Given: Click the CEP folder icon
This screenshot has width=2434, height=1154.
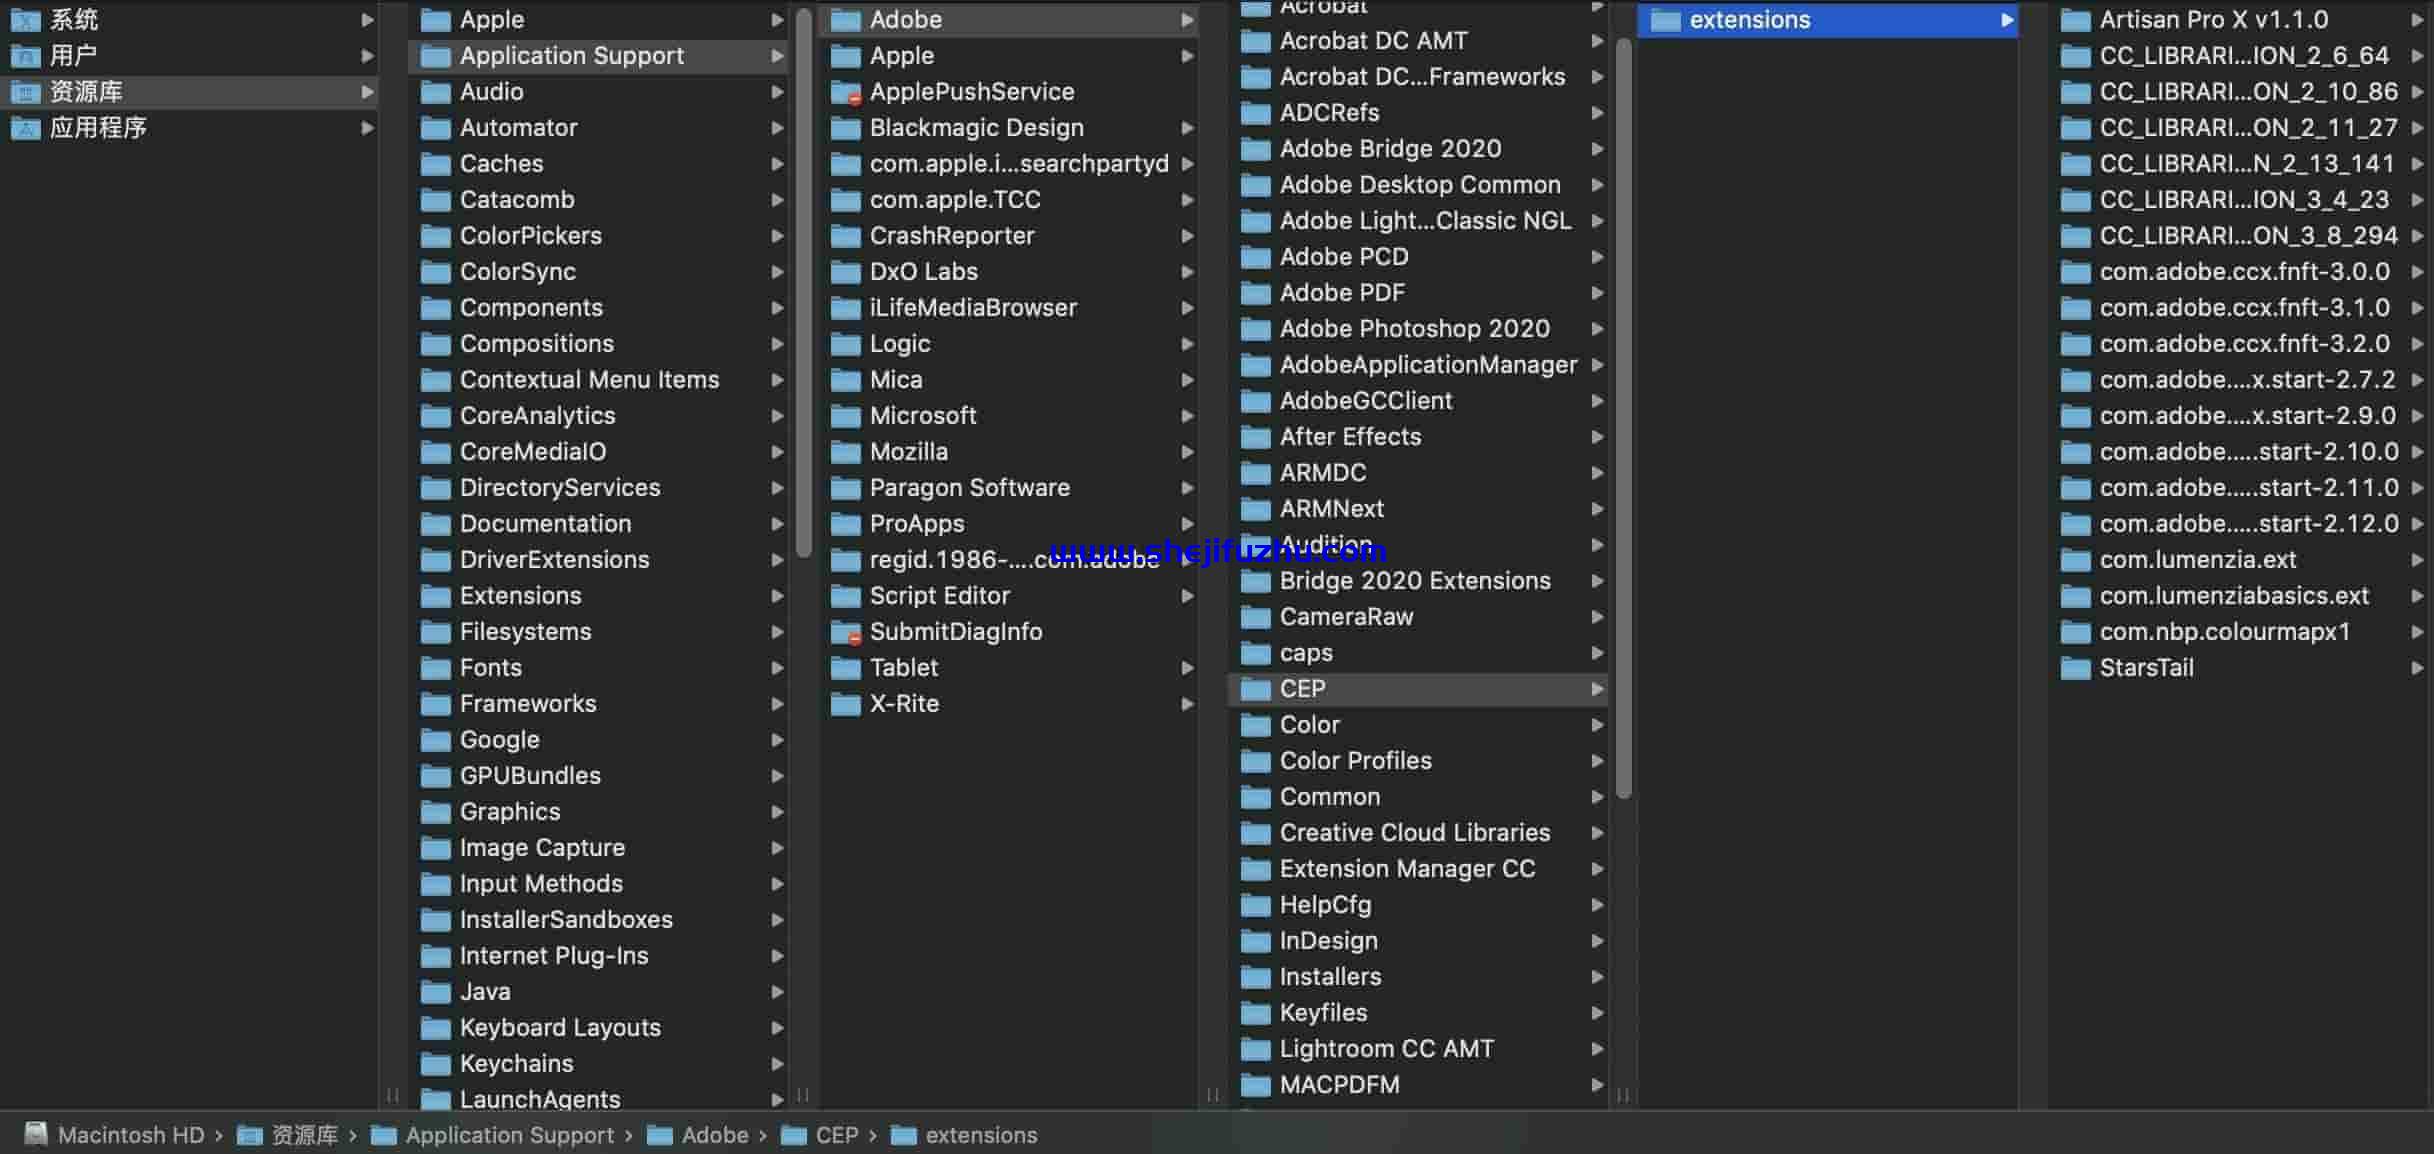Looking at the screenshot, I should point(1255,689).
